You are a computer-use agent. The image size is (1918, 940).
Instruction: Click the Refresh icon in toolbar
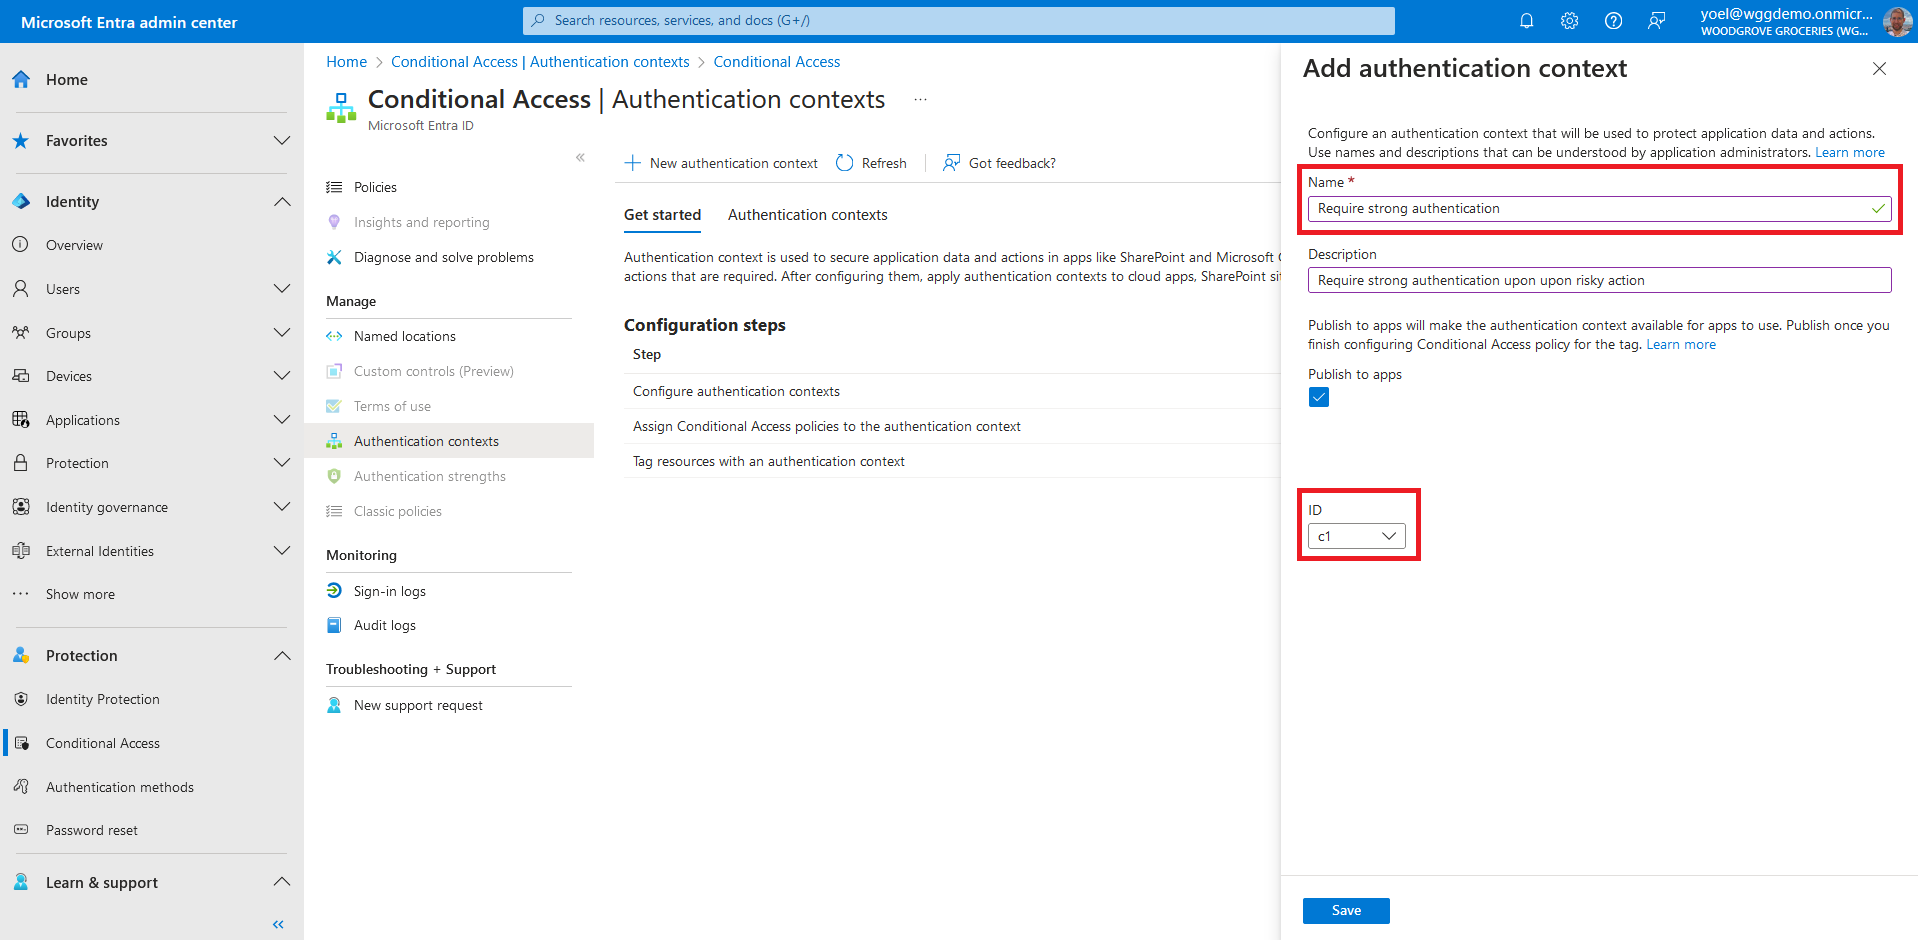coord(845,163)
